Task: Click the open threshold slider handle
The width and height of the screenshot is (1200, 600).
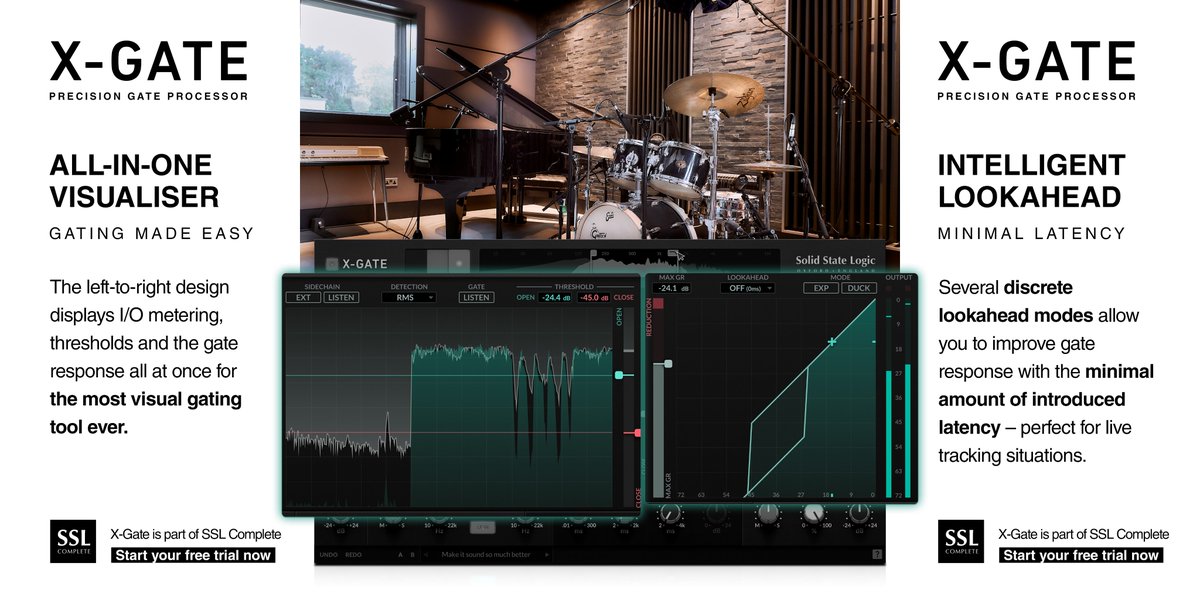Action: (620, 375)
